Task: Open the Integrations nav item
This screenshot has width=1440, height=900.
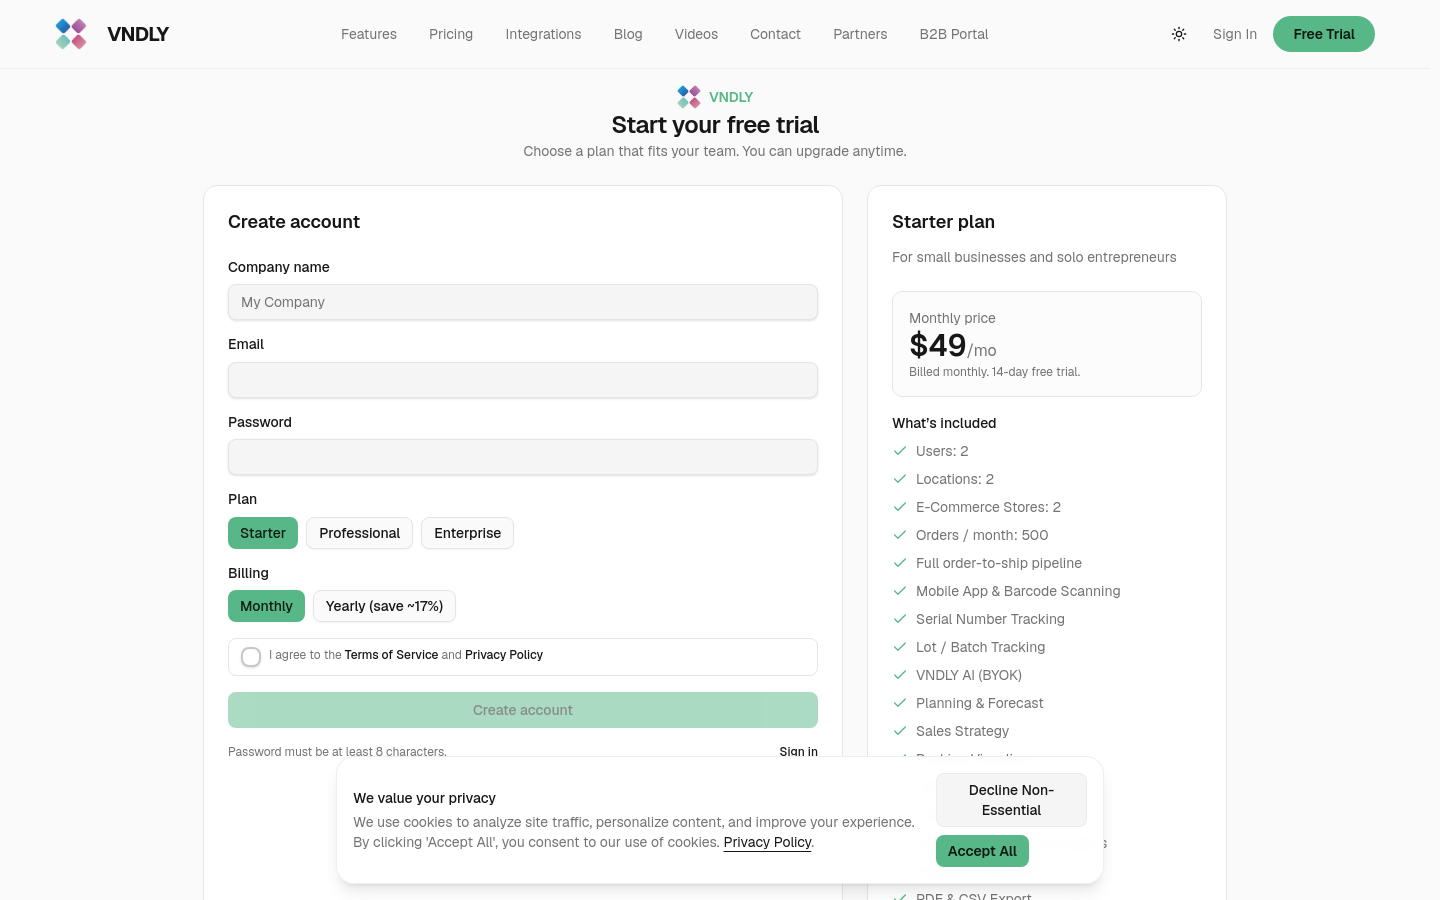Action: tap(543, 34)
